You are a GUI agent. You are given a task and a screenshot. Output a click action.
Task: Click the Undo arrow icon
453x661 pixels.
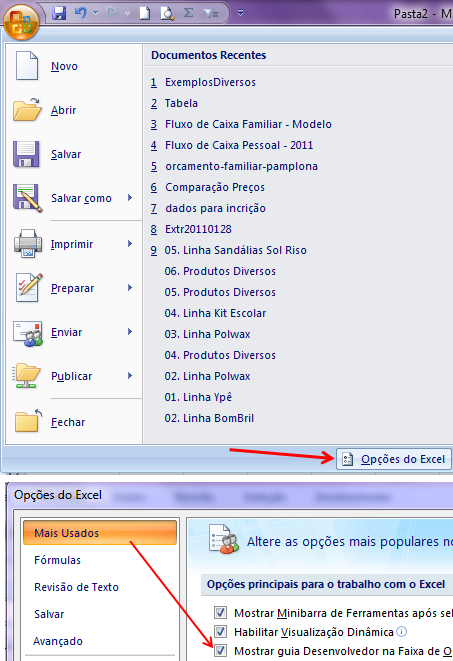click(x=80, y=13)
